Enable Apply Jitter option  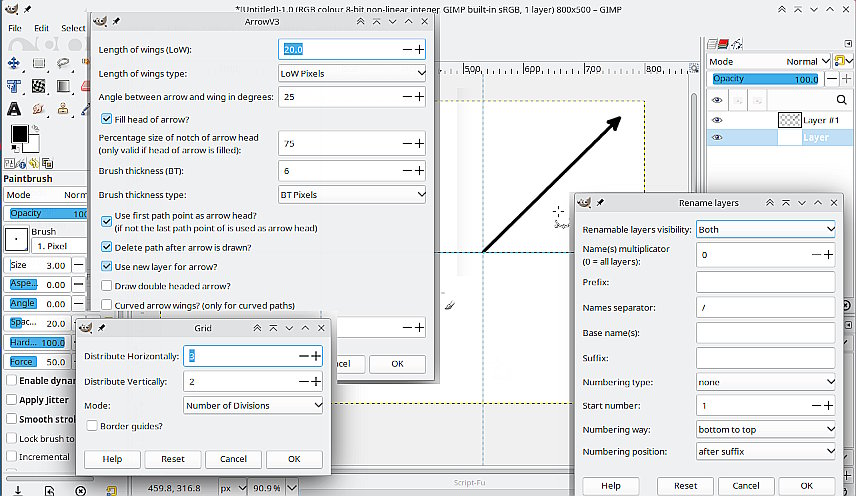pyautogui.click(x=11, y=399)
